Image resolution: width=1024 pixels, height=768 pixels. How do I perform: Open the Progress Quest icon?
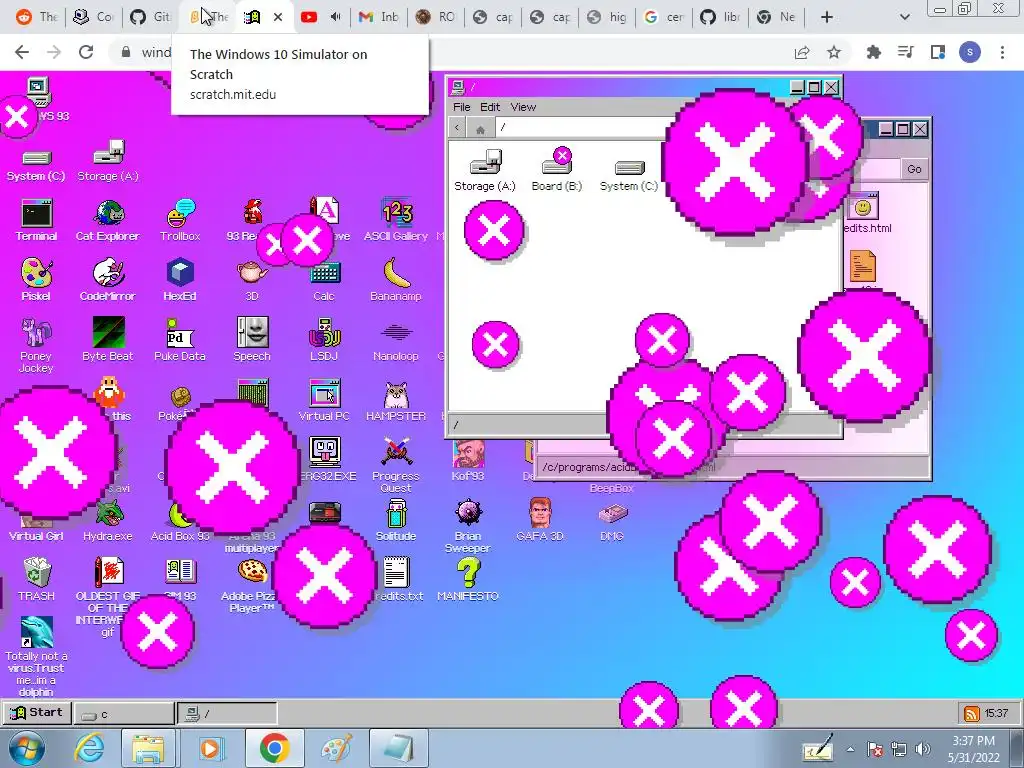click(x=396, y=464)
